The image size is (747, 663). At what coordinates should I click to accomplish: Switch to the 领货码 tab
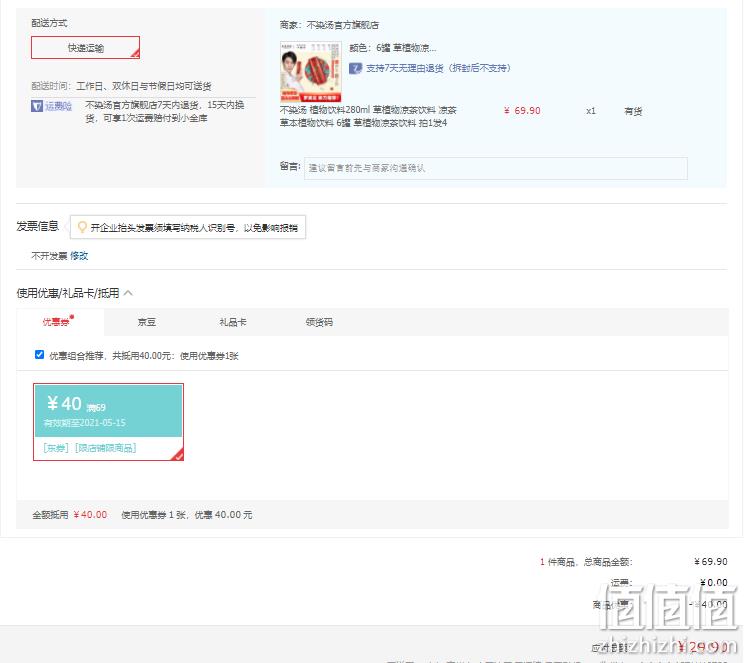(x=319, y=322)
